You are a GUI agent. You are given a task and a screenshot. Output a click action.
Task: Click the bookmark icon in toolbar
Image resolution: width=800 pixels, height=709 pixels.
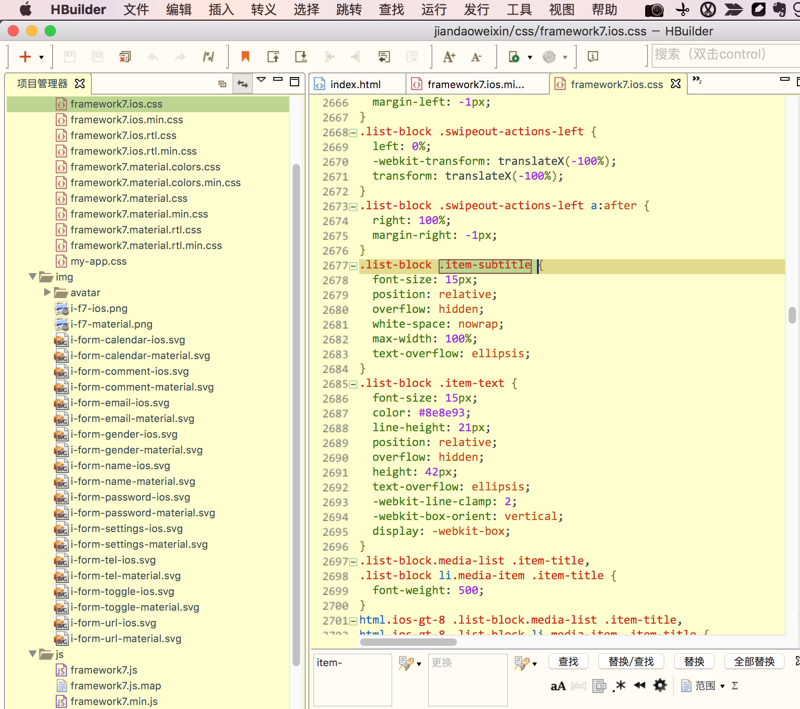tap(245, 57)
